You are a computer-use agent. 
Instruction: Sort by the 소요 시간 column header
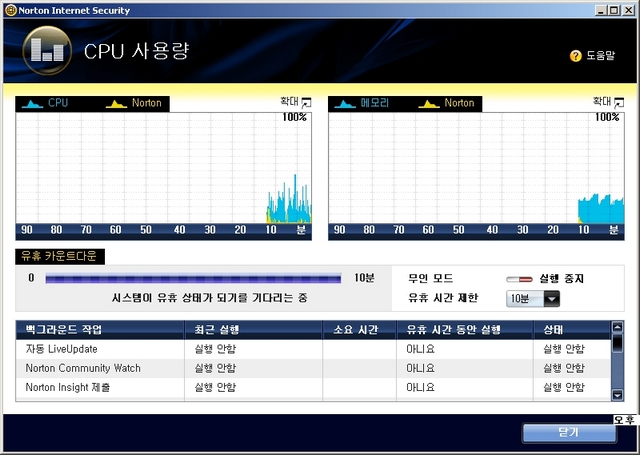tap(359, 330)
